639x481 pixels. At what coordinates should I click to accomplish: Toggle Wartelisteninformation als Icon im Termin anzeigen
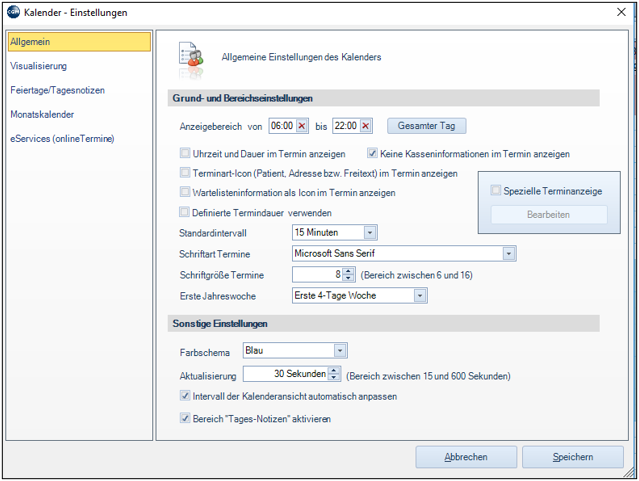coord(185,192)
